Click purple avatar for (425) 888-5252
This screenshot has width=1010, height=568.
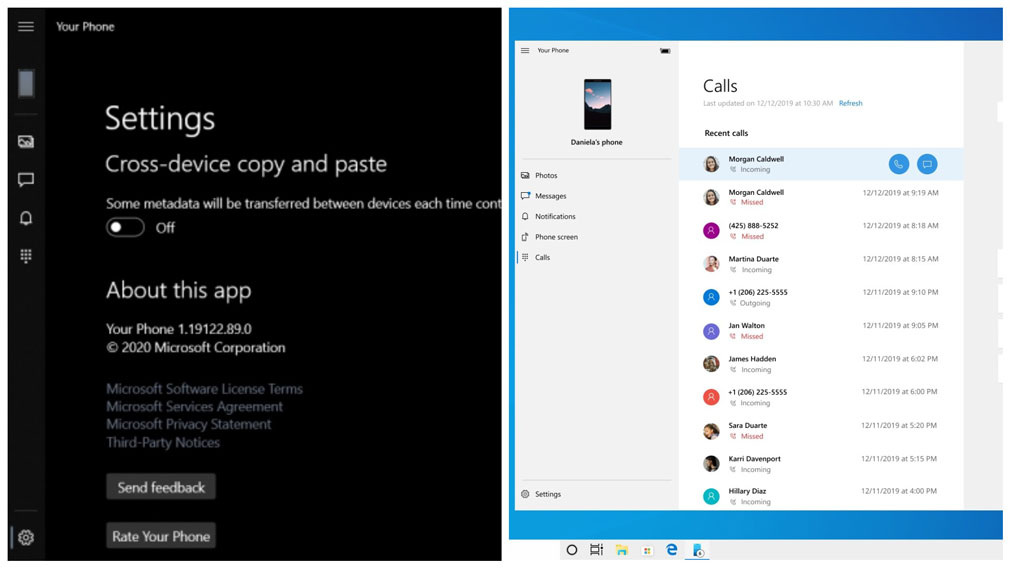point(711,231)
